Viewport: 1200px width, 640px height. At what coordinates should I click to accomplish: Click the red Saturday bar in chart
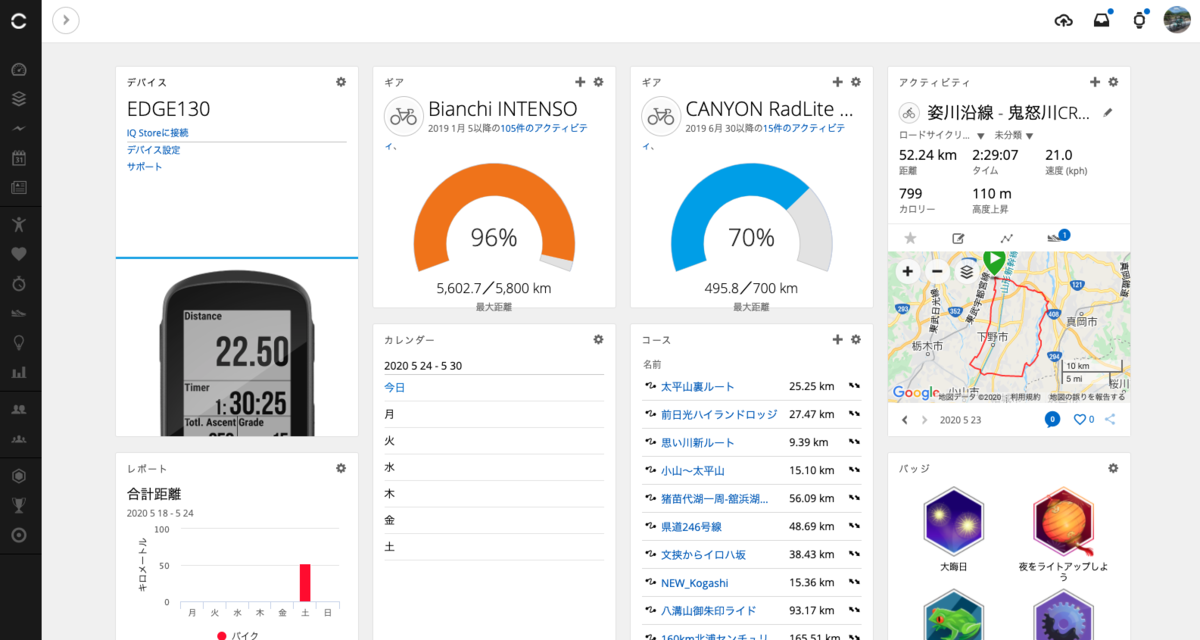[305, 583]
